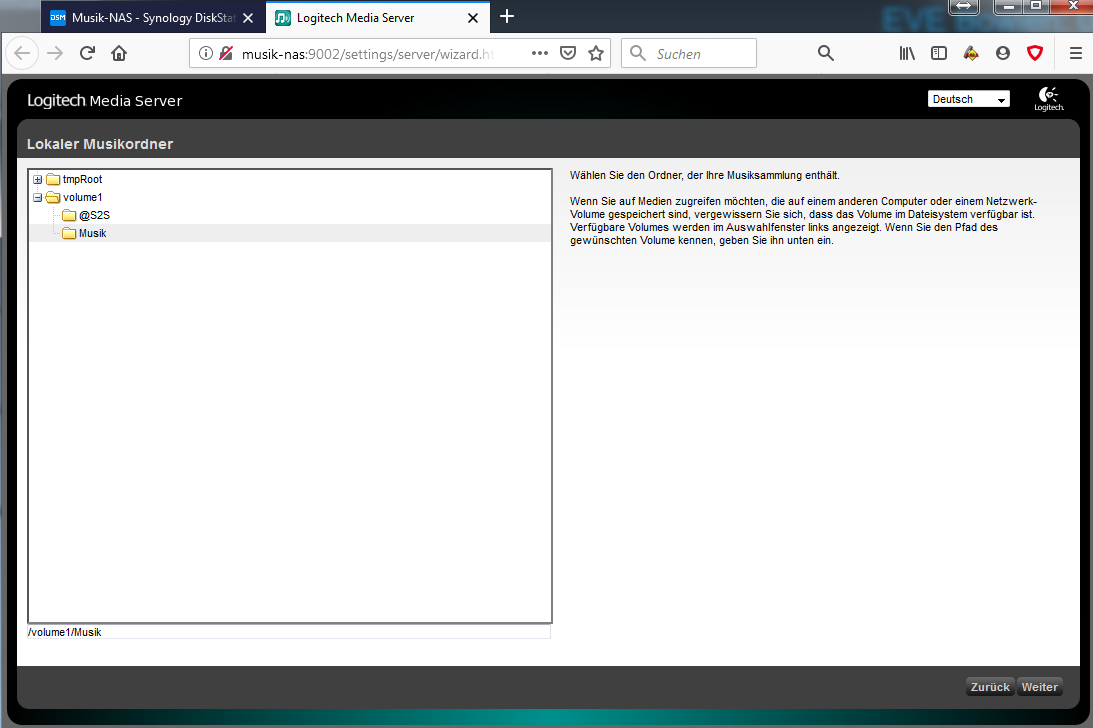
Task: Select the volume1 folder label
Action: pos(82,197)
